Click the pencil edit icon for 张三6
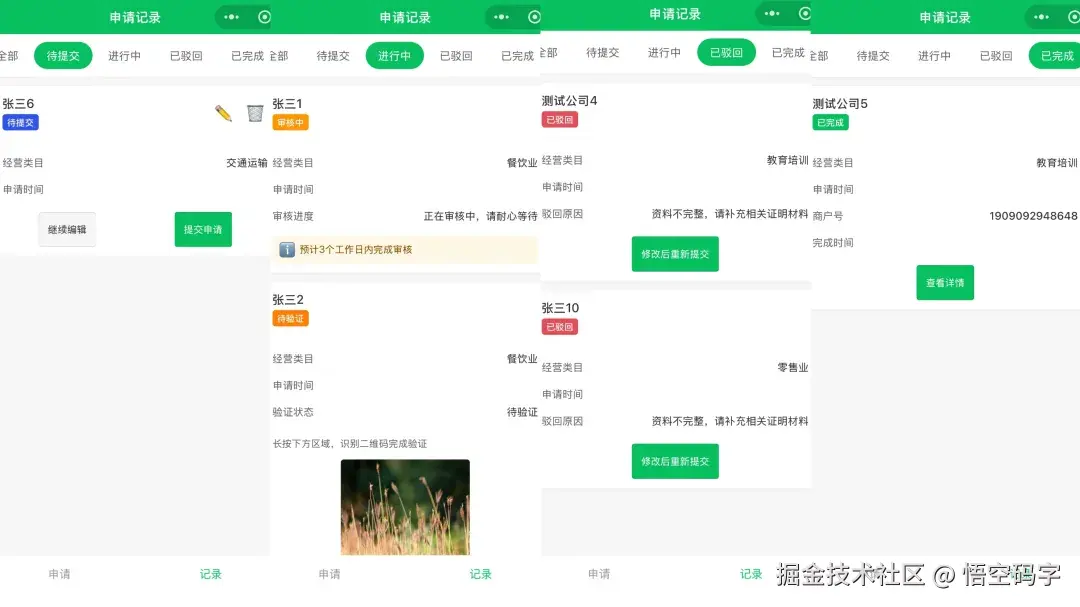The height and width of the screenshot is (607, 1080). click(x=222, y=114)
